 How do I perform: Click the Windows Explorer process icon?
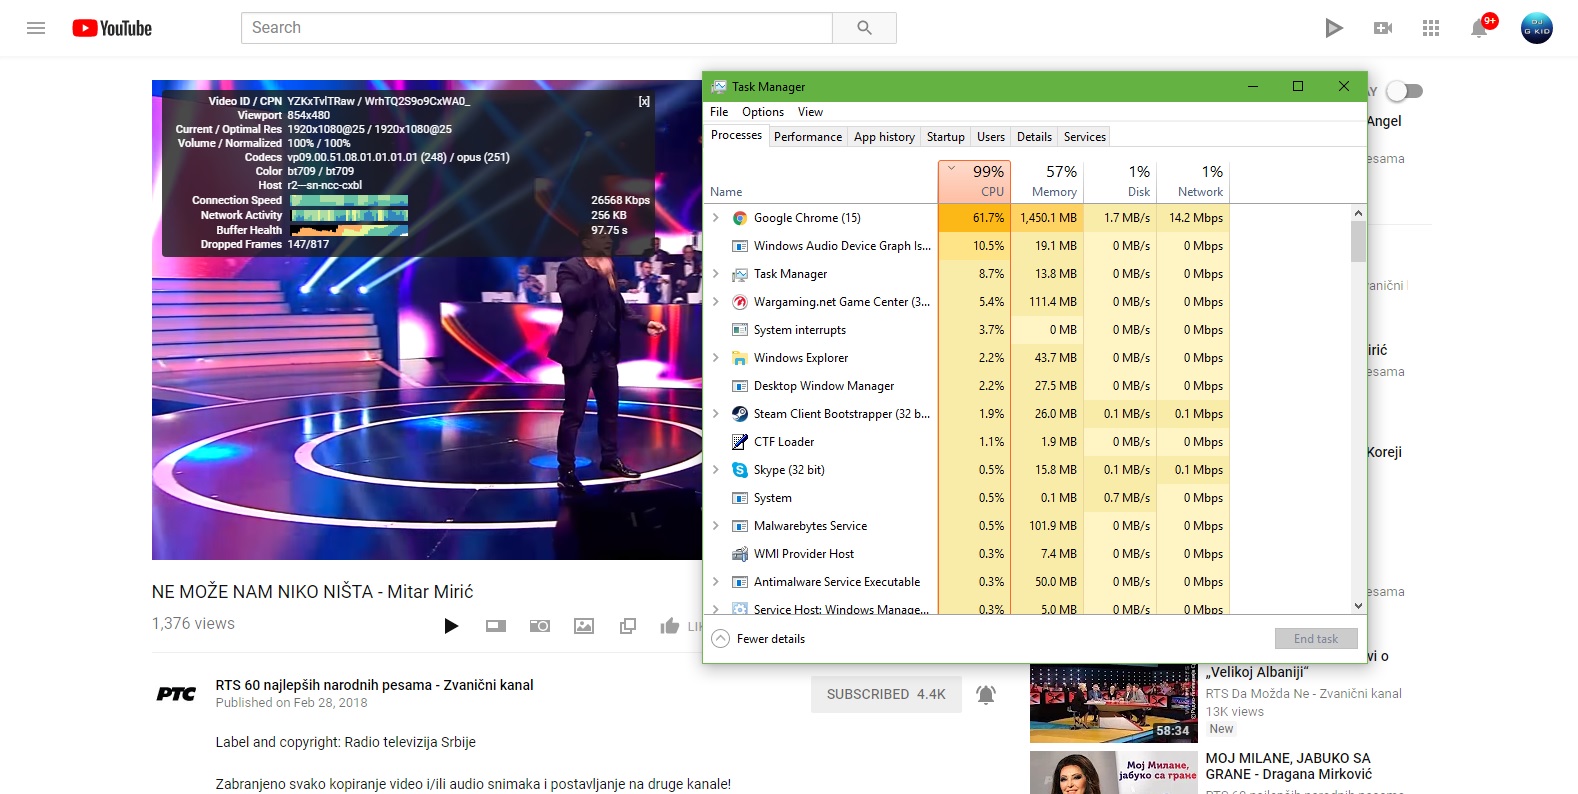[740, 358]
